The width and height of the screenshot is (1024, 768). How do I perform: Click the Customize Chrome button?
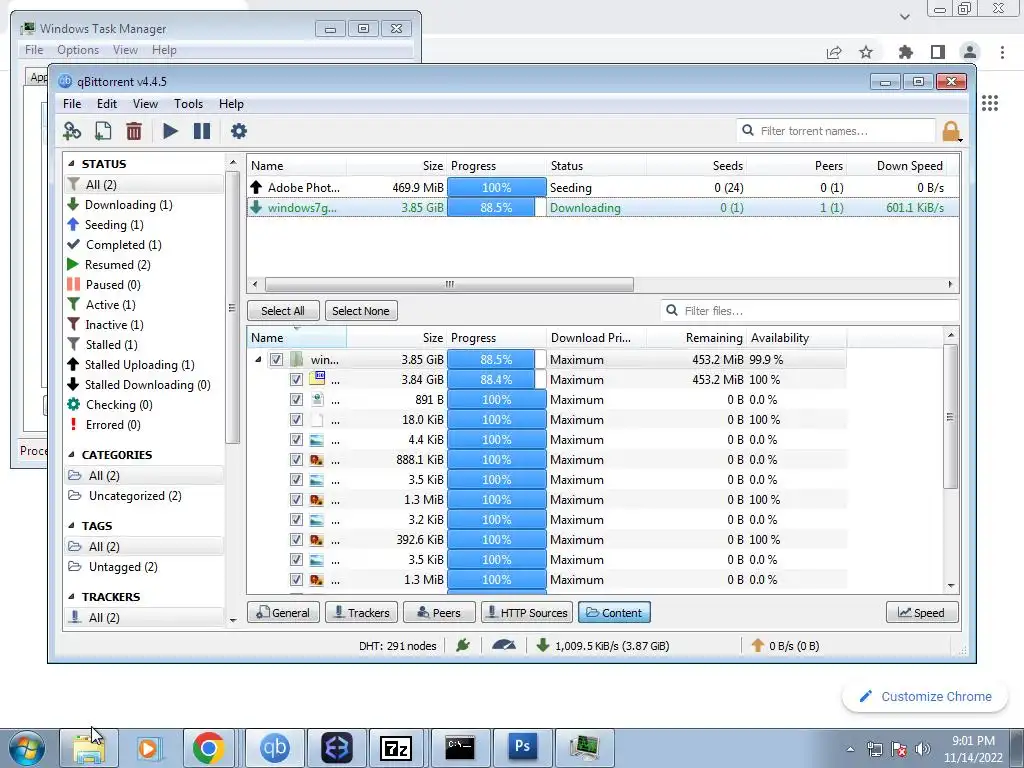tap(925, 697)
